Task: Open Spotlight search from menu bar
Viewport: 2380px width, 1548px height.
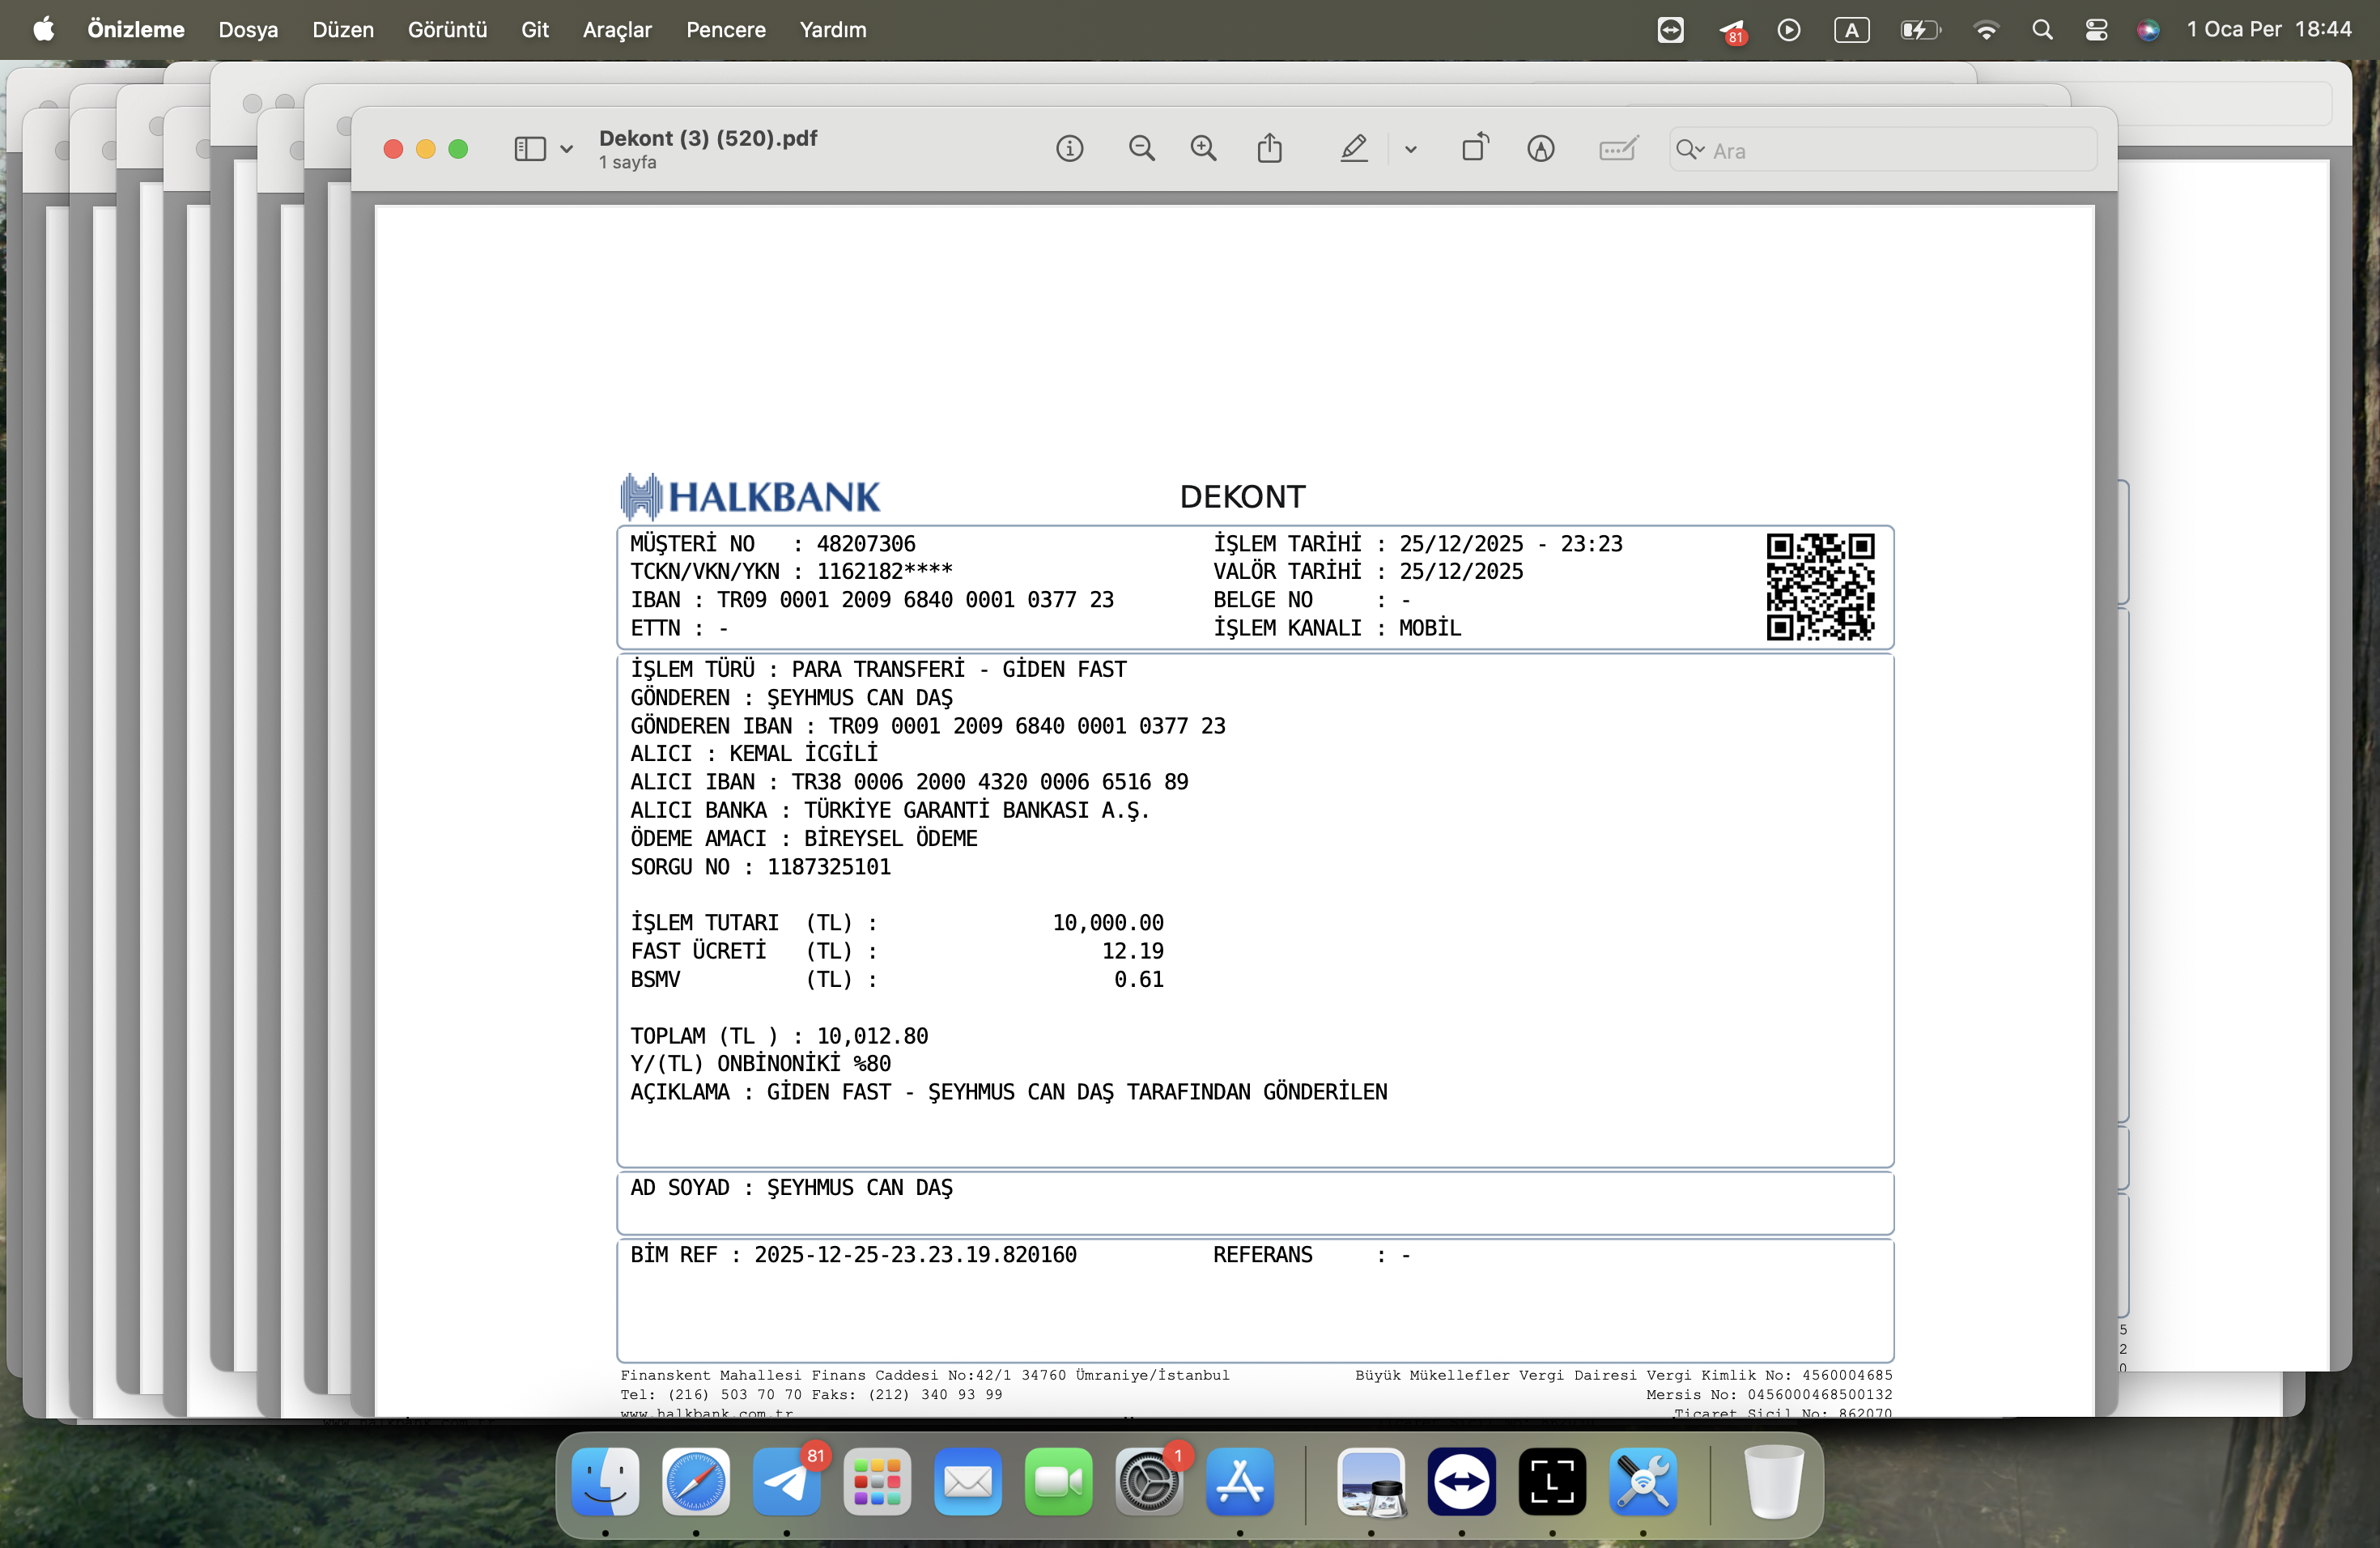Action: pyautogui.click(x=2042, y=30)
